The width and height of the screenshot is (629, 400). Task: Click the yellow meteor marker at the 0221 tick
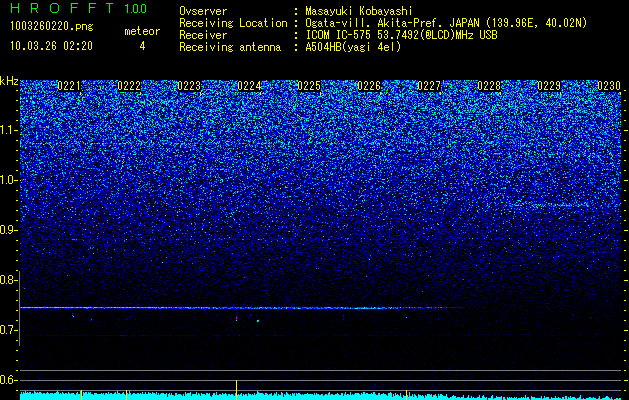81,395
